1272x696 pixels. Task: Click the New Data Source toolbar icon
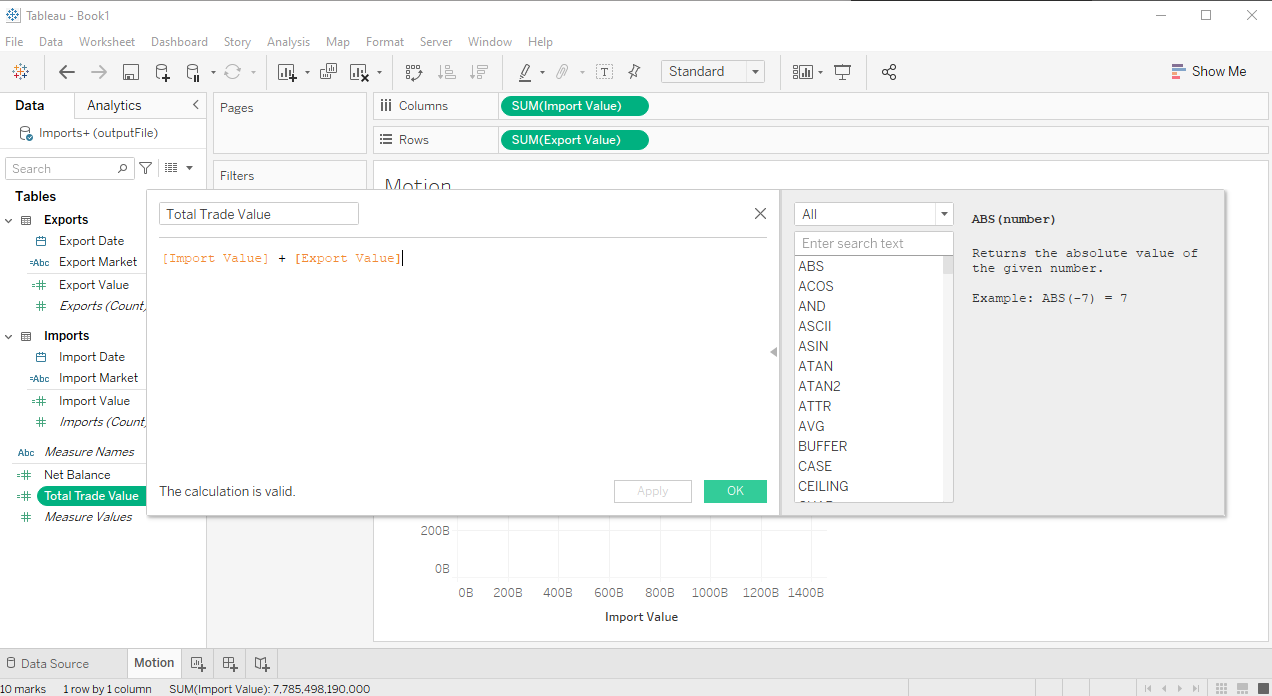tap(162, 72)
